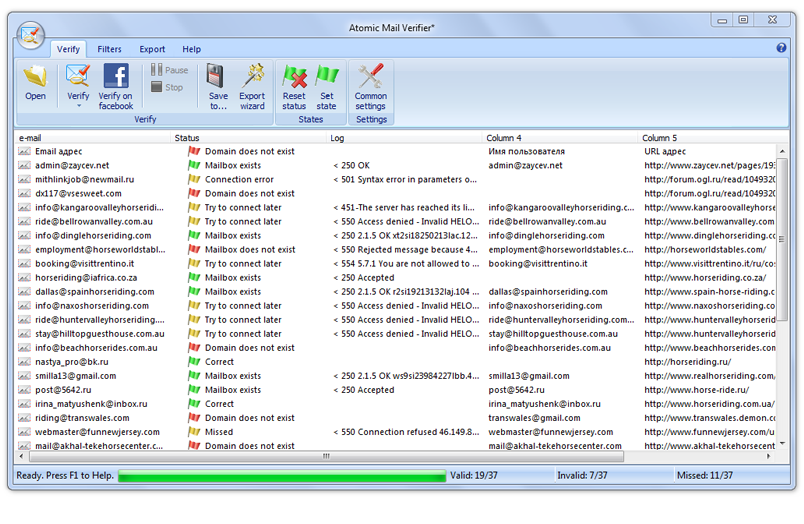804x524 pixels.
Task: Sort by the e-mail column header
Action: click(x=93, y=138)
